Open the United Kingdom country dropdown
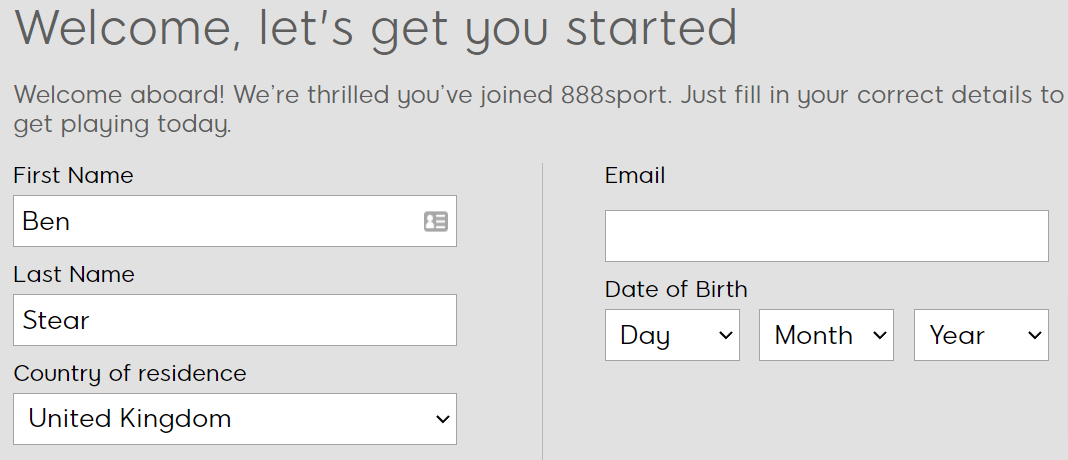1068x460 pixels. point(234,419)
